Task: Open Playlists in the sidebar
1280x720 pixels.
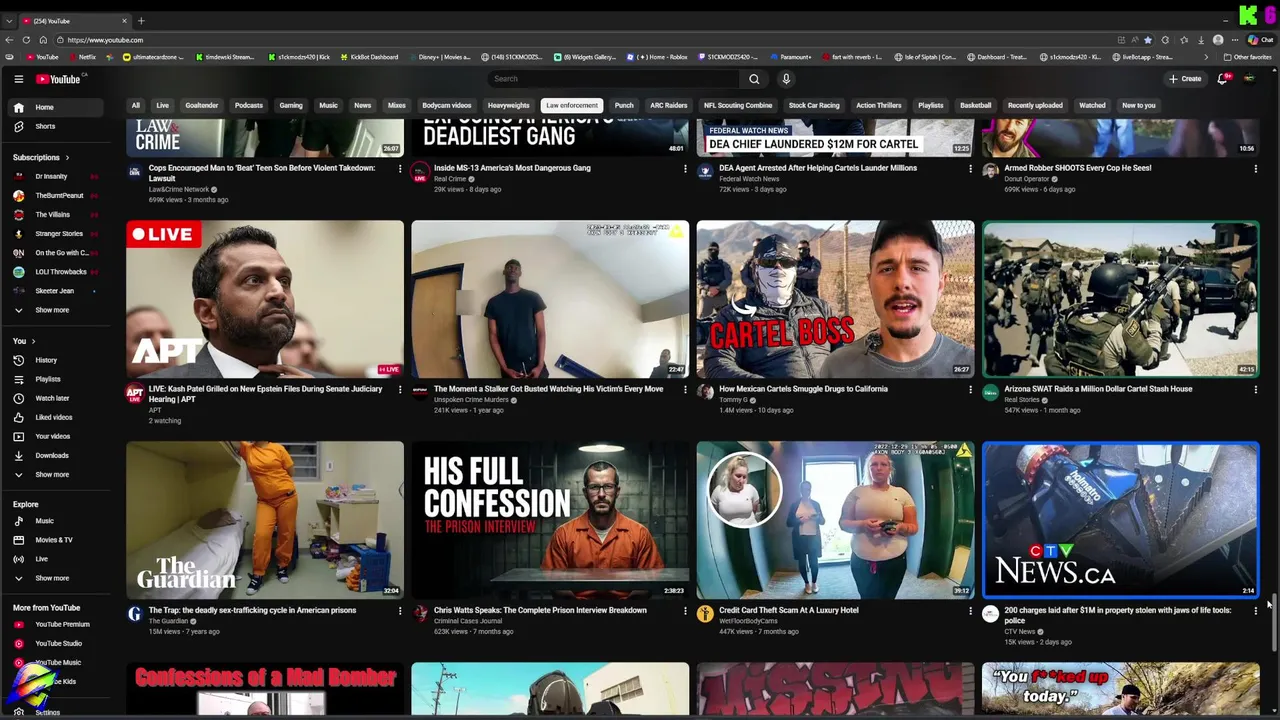Action: click(x=56, y=379)
